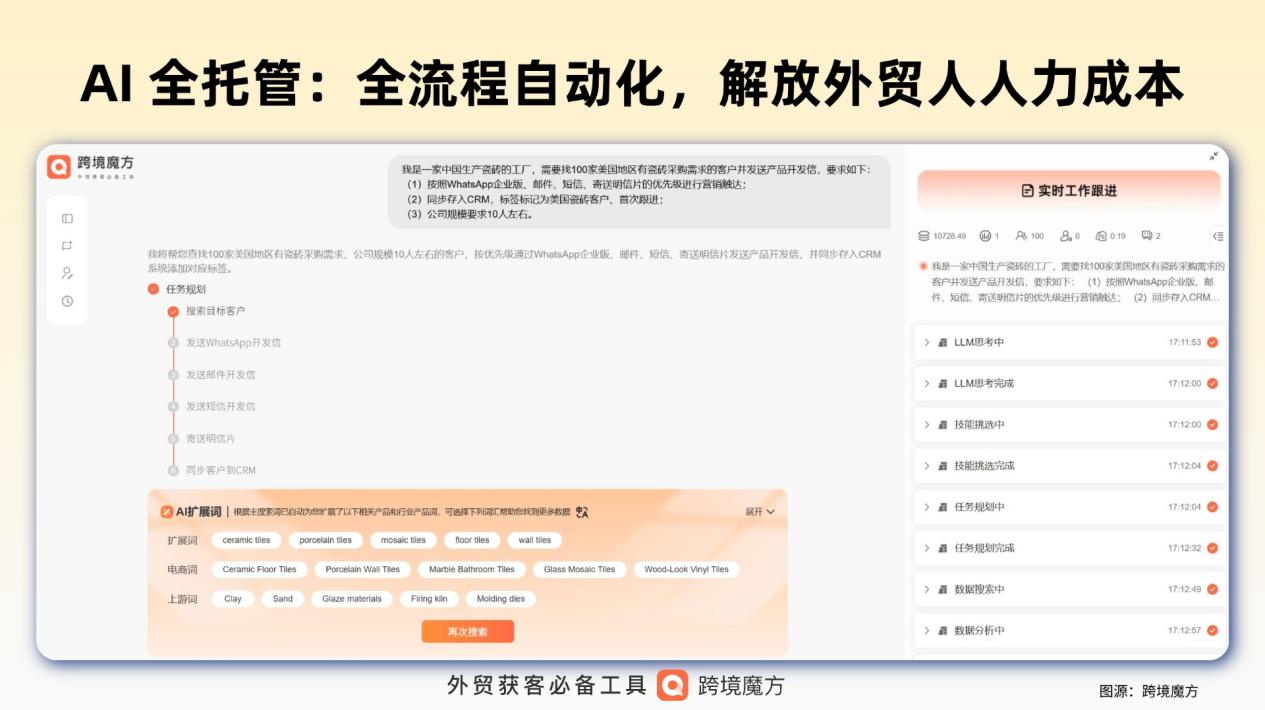The width and height of the screenshot is (1265, 710).
Task: Click the 跨境魔方 logo in the bottom banner
Action: tap(721, 685)
